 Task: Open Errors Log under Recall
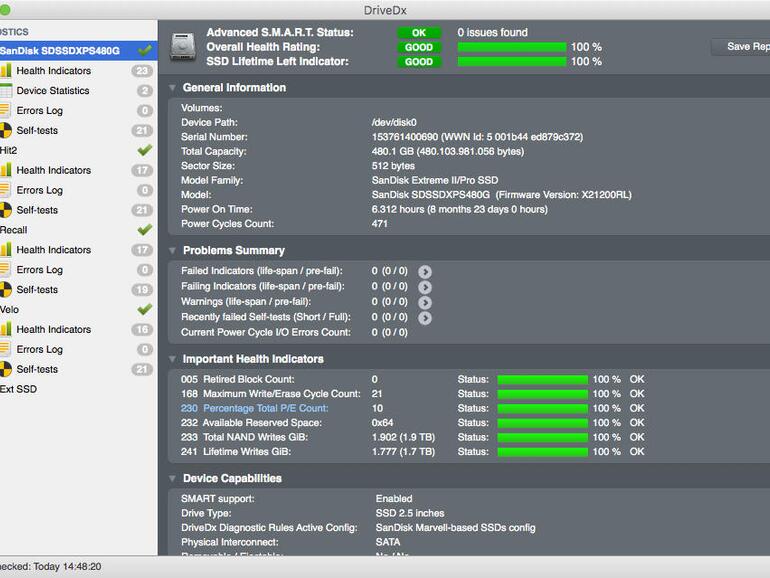pyautogui.click(x=79, y=270)
